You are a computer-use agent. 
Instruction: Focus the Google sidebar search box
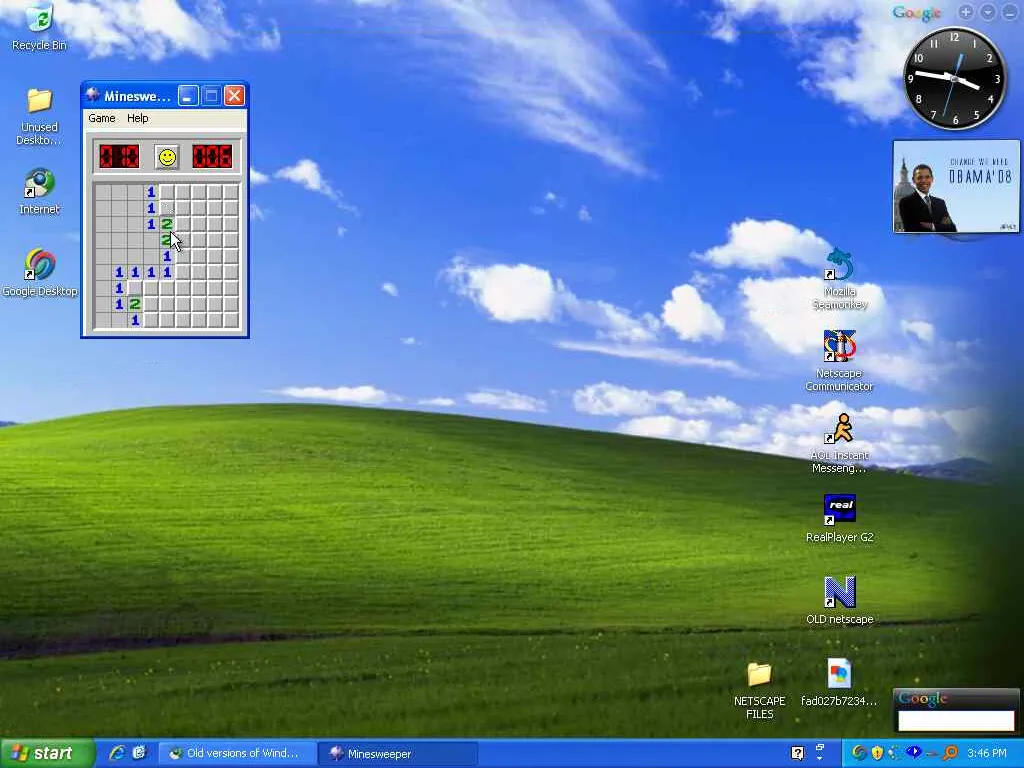click(x=956, y=721)
